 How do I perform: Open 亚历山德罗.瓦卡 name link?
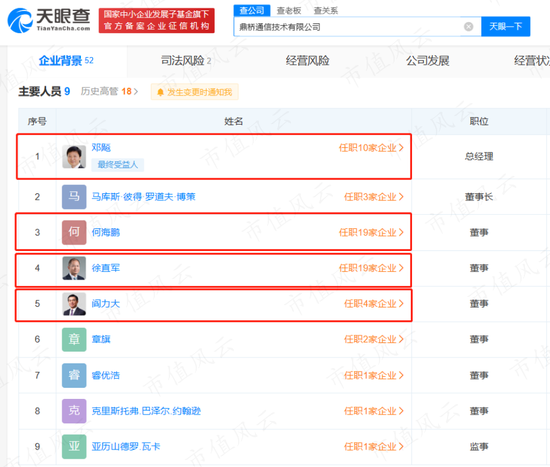[126, 447]
